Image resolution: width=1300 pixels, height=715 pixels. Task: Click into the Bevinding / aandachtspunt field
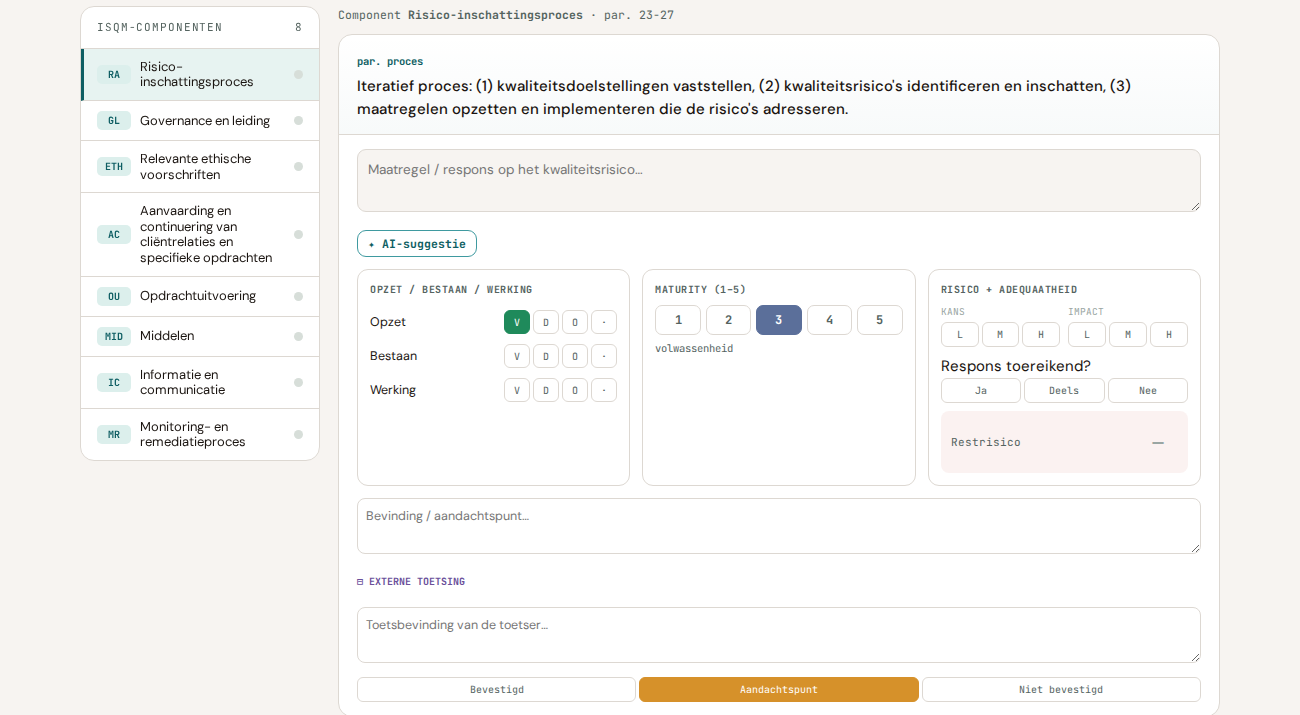coord(779,526)
